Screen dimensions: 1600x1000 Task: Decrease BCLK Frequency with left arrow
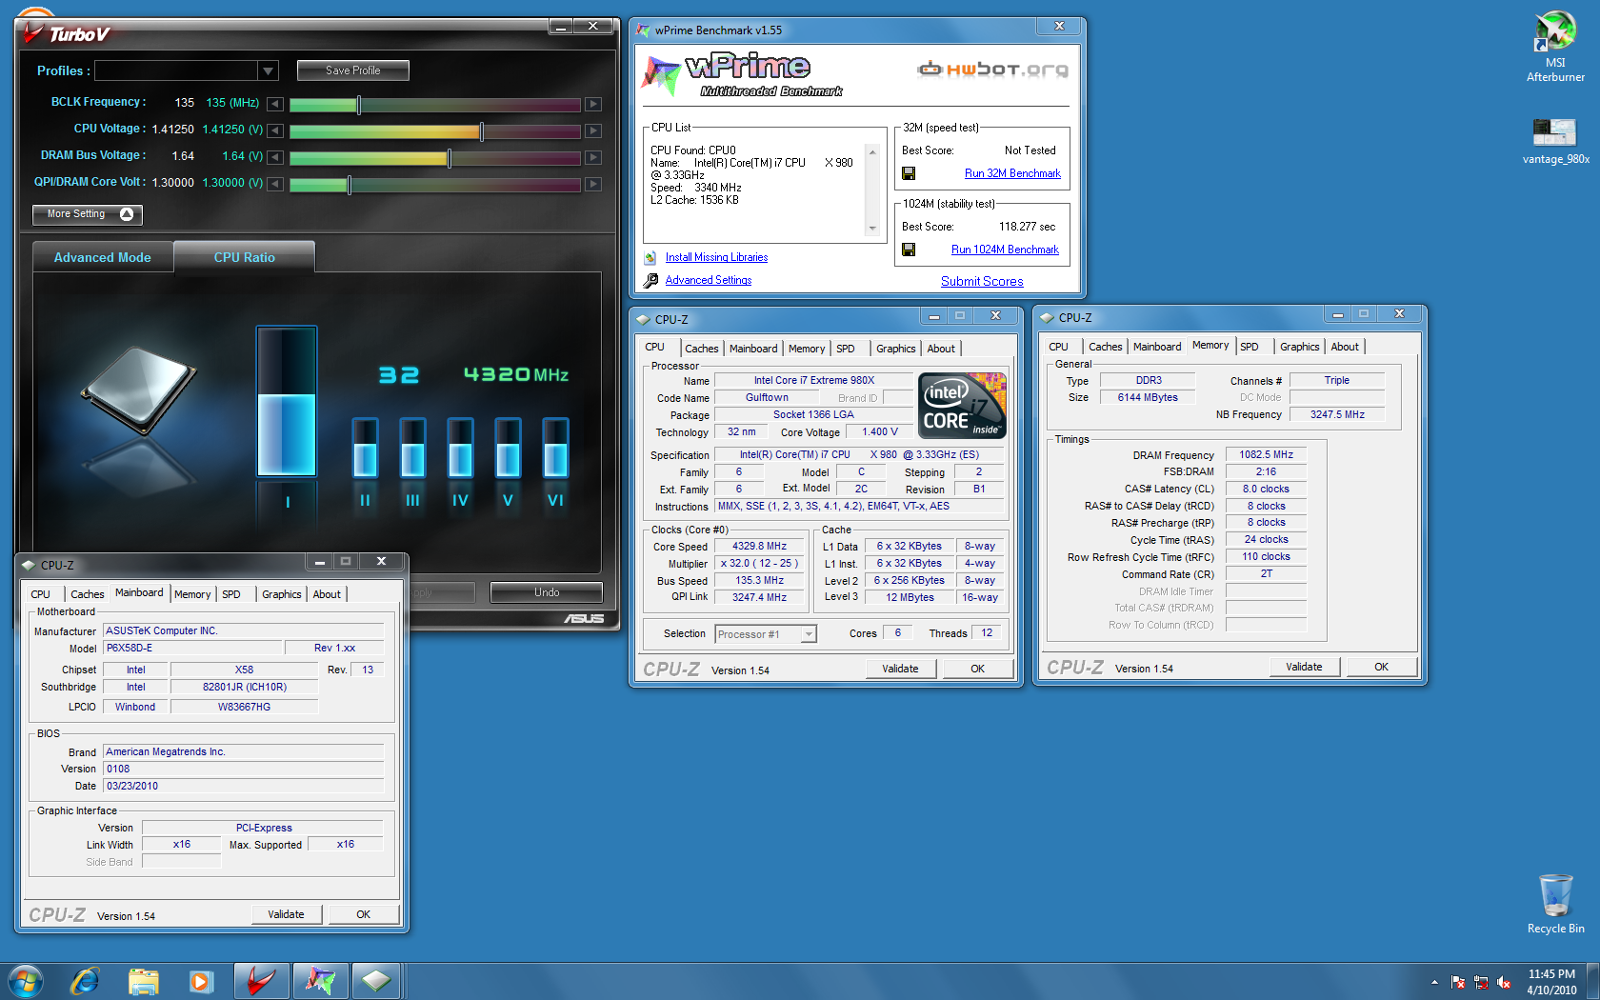coord(275,104)
